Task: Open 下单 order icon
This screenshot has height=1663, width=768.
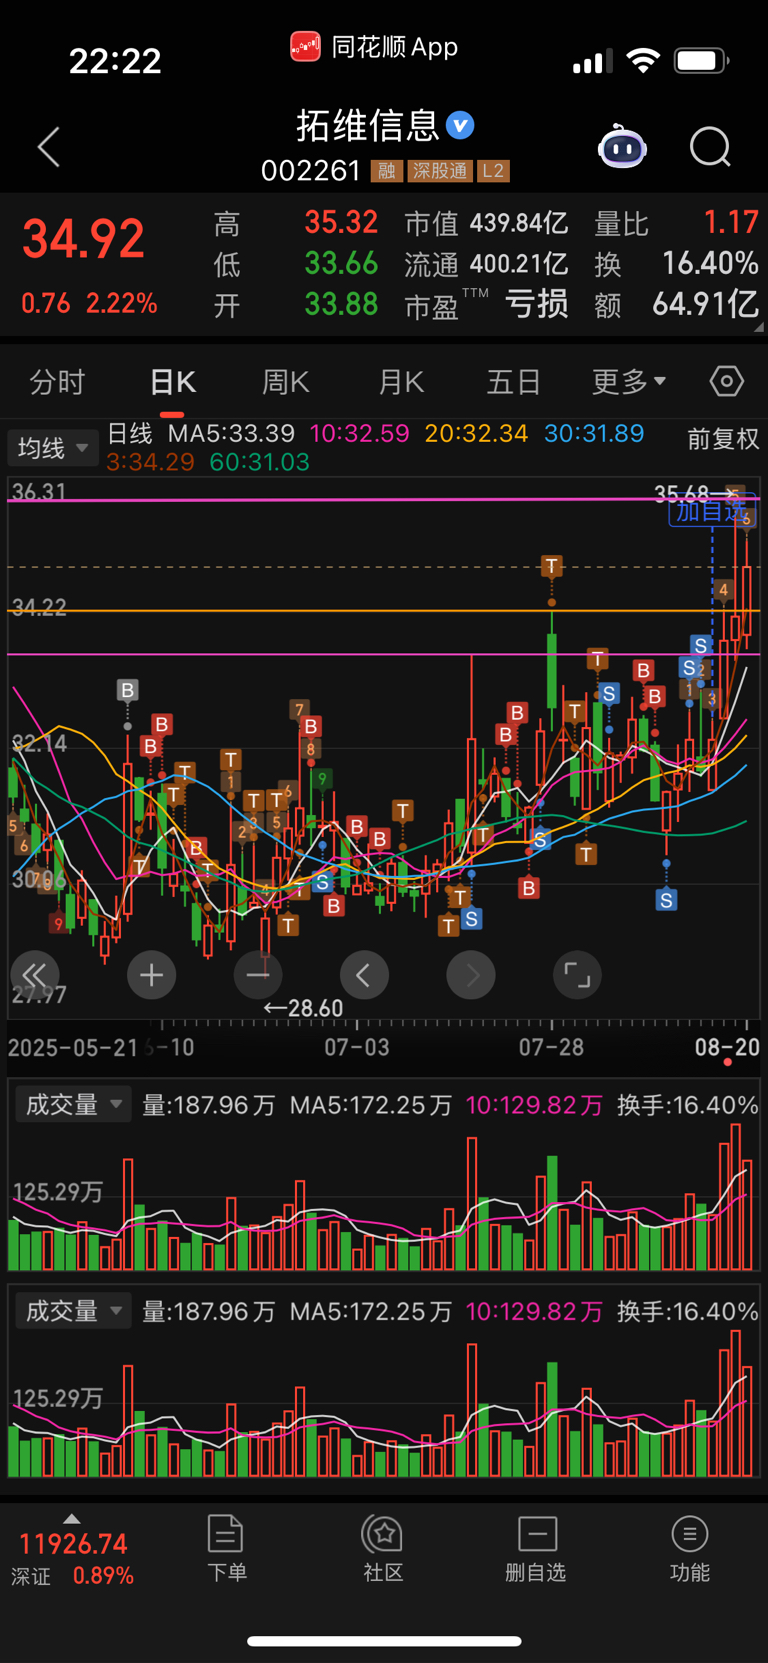Action: (226, 1549)
